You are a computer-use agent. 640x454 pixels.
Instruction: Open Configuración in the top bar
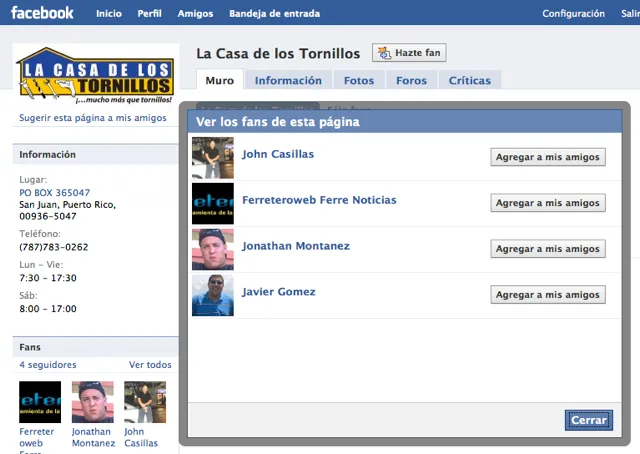(x=573, y=13)
